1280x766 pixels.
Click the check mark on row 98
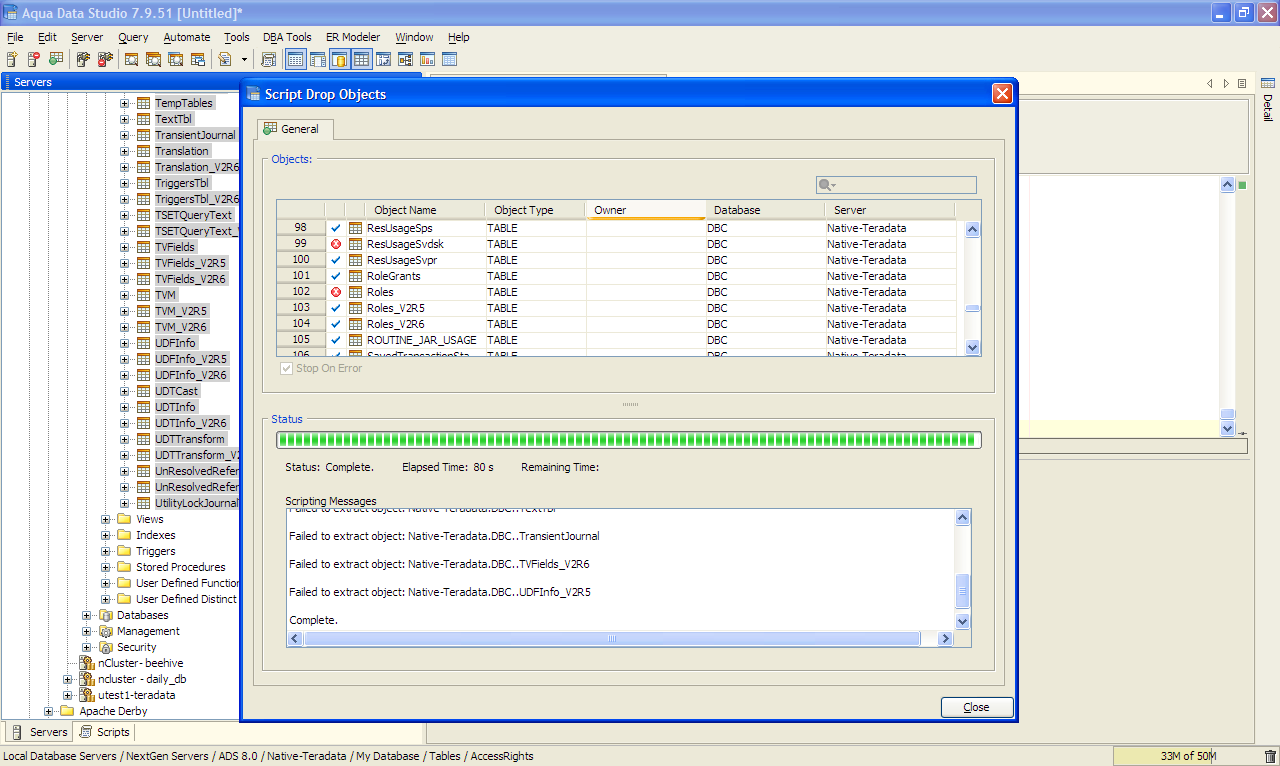(x=336, y=228)
